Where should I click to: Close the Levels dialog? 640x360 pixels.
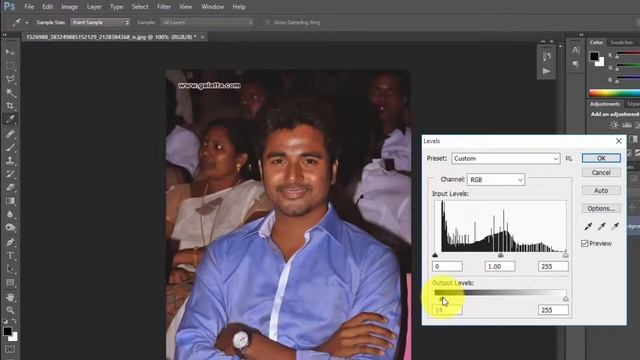[619, 141]
